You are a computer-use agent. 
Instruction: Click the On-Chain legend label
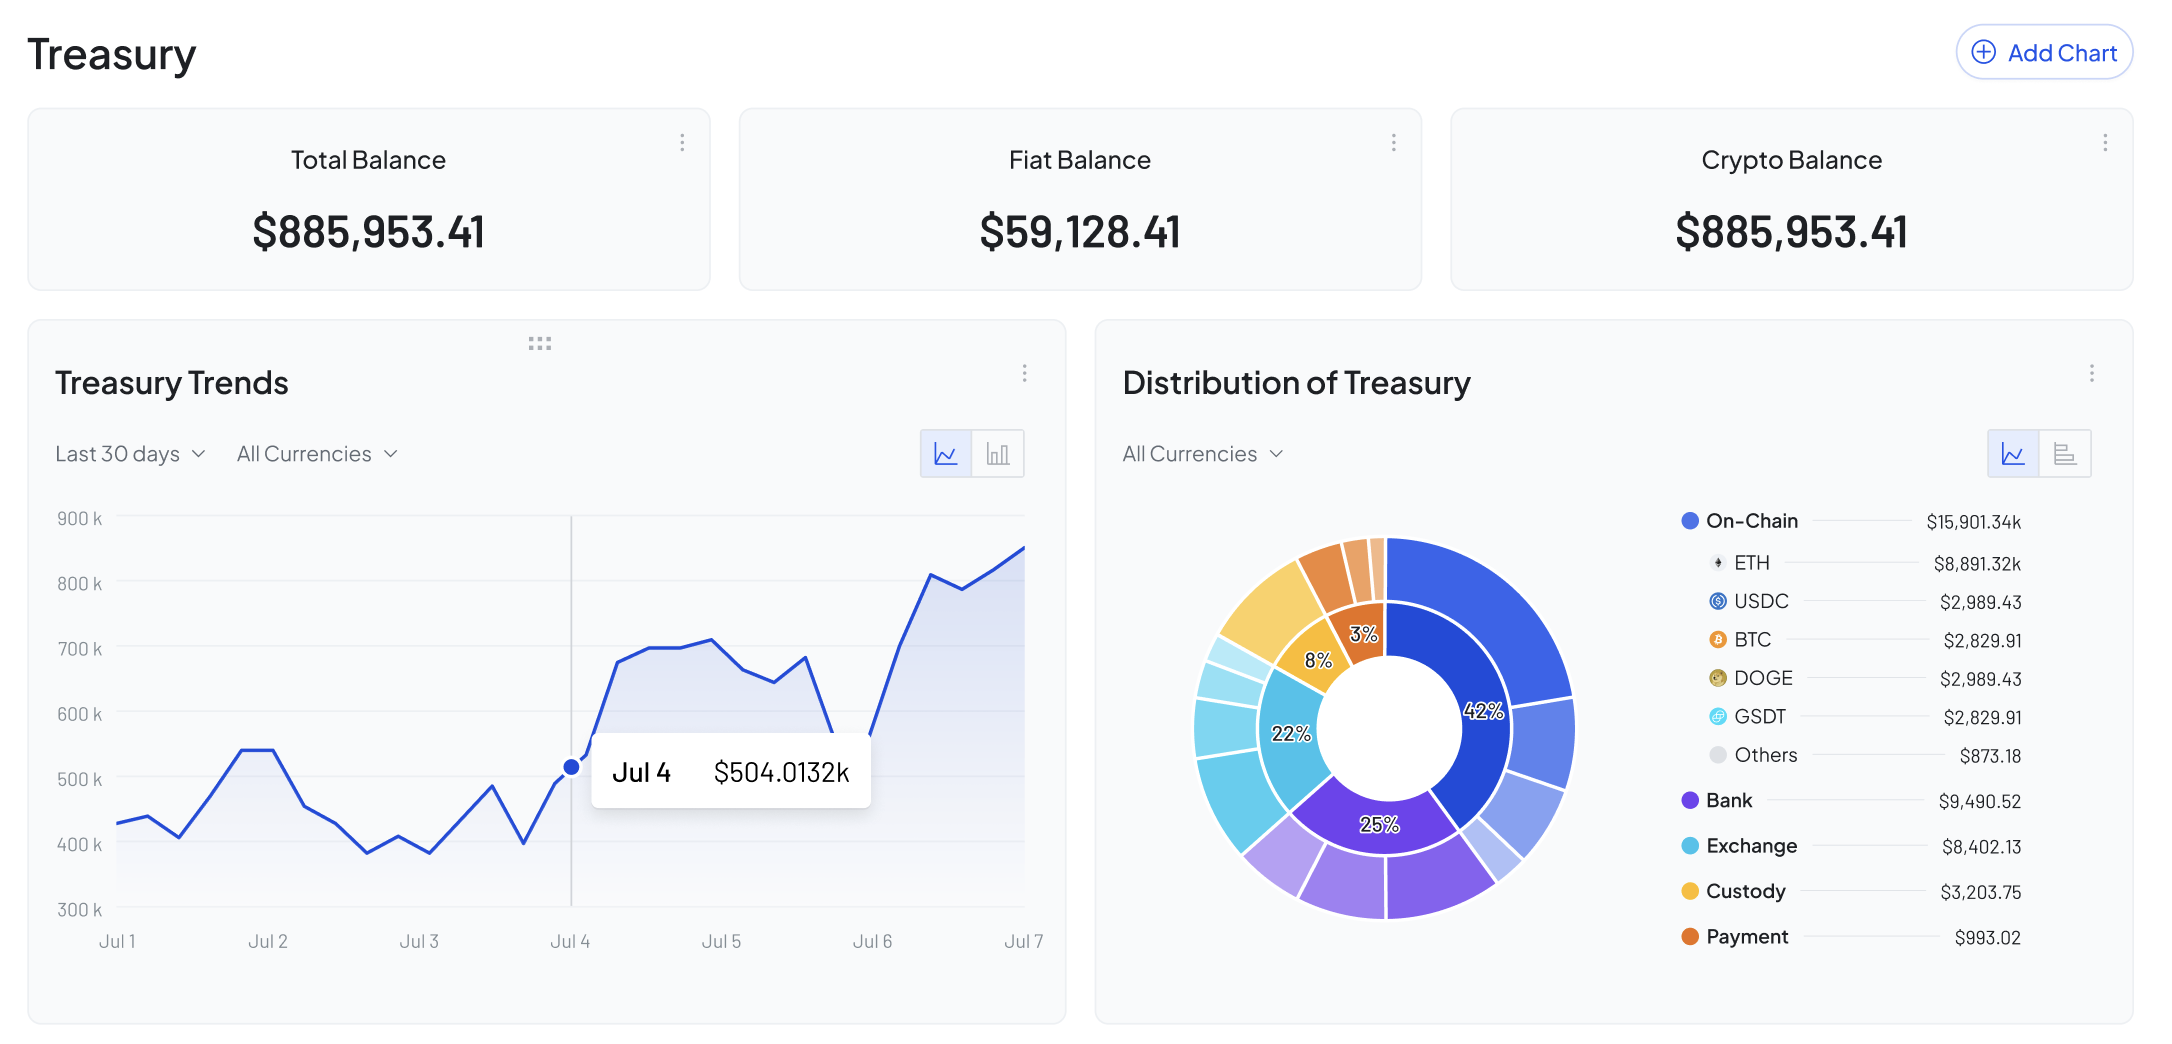point(1751,521)
